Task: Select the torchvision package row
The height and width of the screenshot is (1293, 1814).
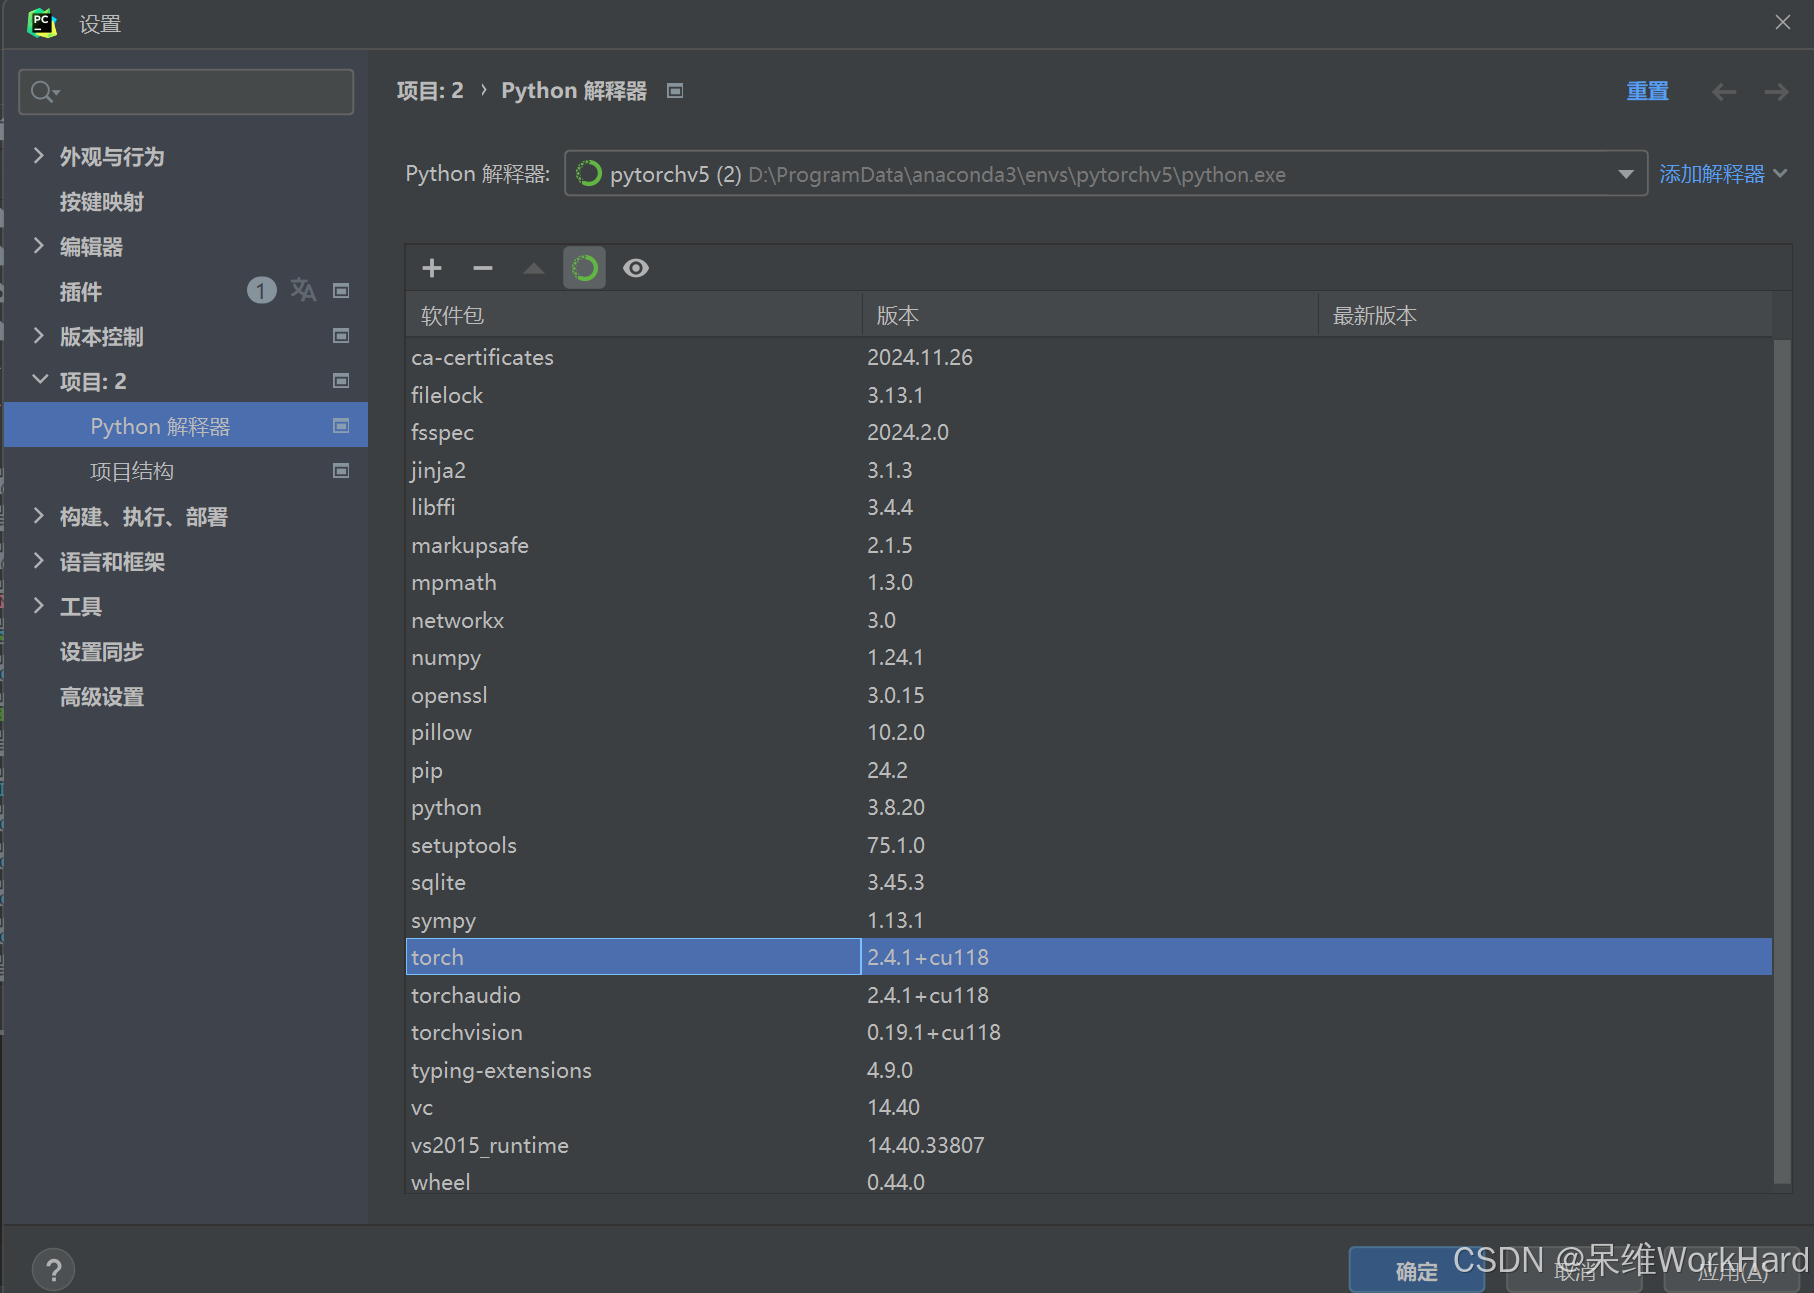Action: [x=1089, y=1032]
